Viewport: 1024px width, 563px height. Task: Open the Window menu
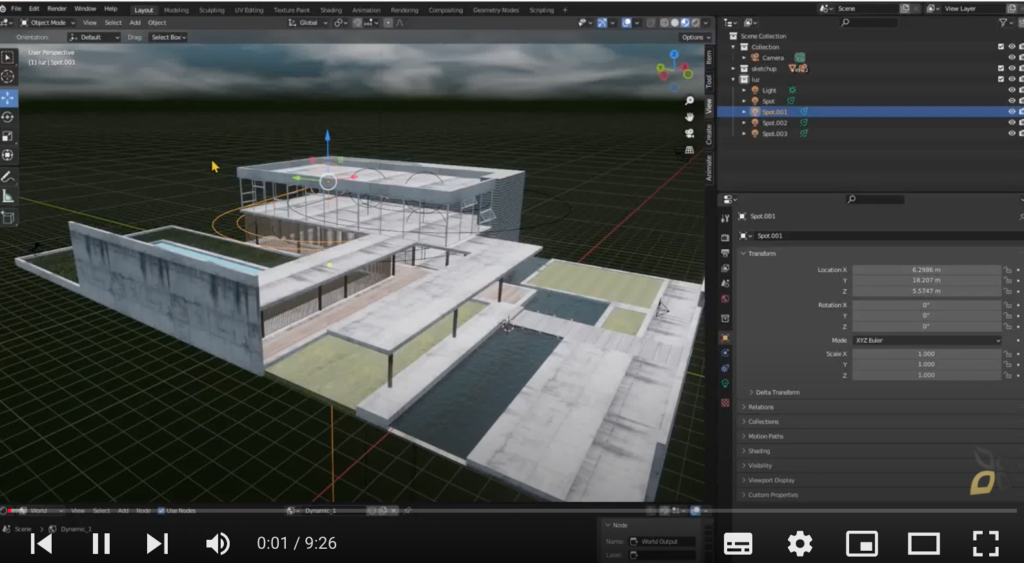(x=85, y=8)
